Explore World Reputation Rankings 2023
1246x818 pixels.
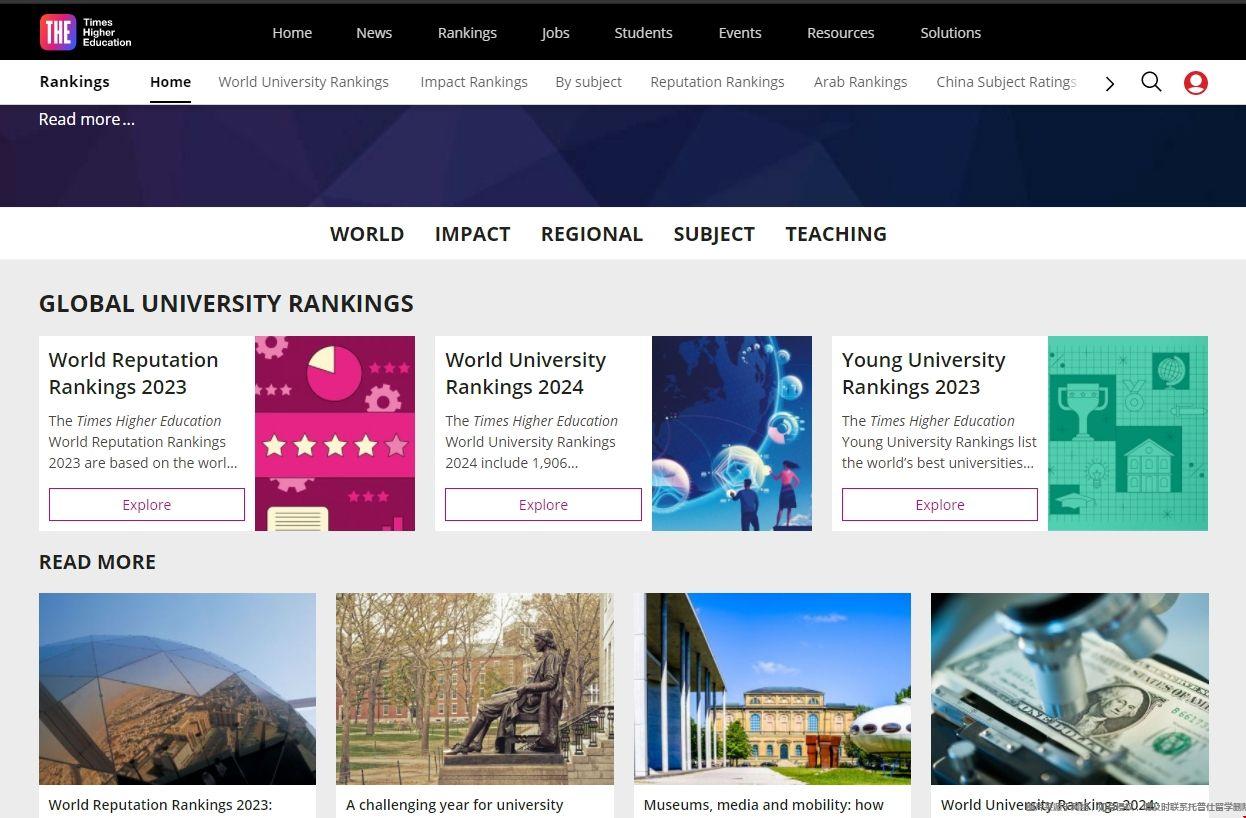click(x=147, y=505)
